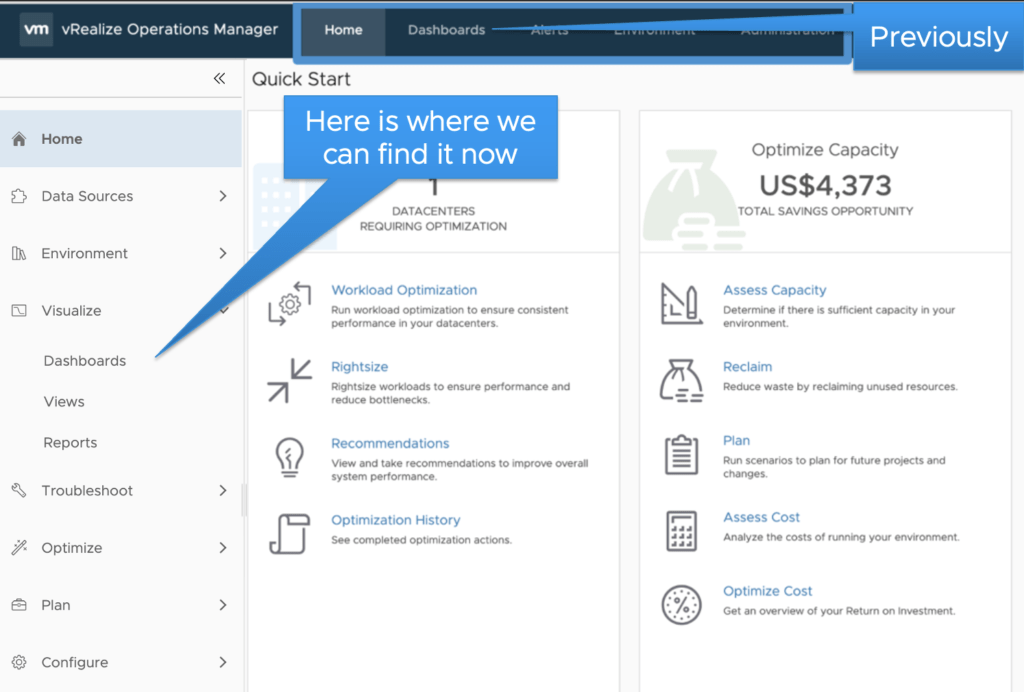Image resolution: width=1024 pixels, height=692 pixels.
Task: Click the Optimization History scroll icon
Action: 289,533
